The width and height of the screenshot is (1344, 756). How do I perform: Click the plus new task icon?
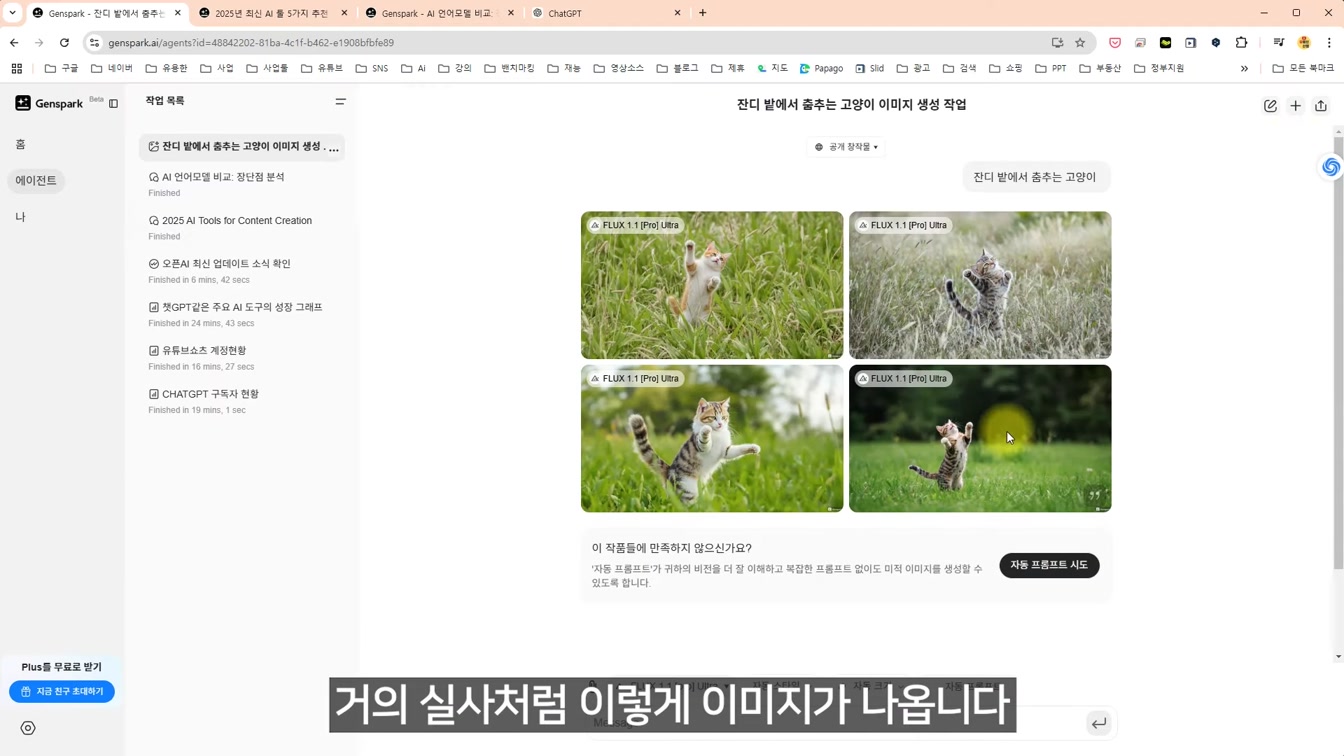coord(1295,106)
